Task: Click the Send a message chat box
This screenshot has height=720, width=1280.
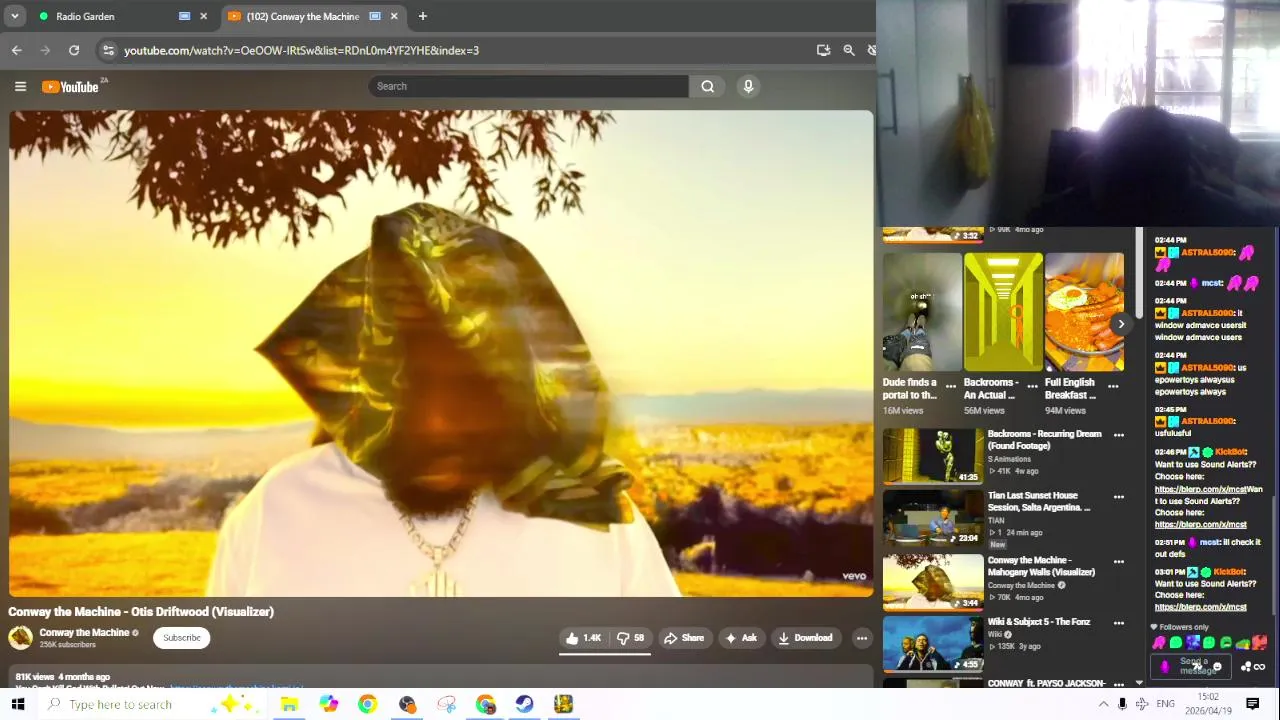Action: (1192, 666)
